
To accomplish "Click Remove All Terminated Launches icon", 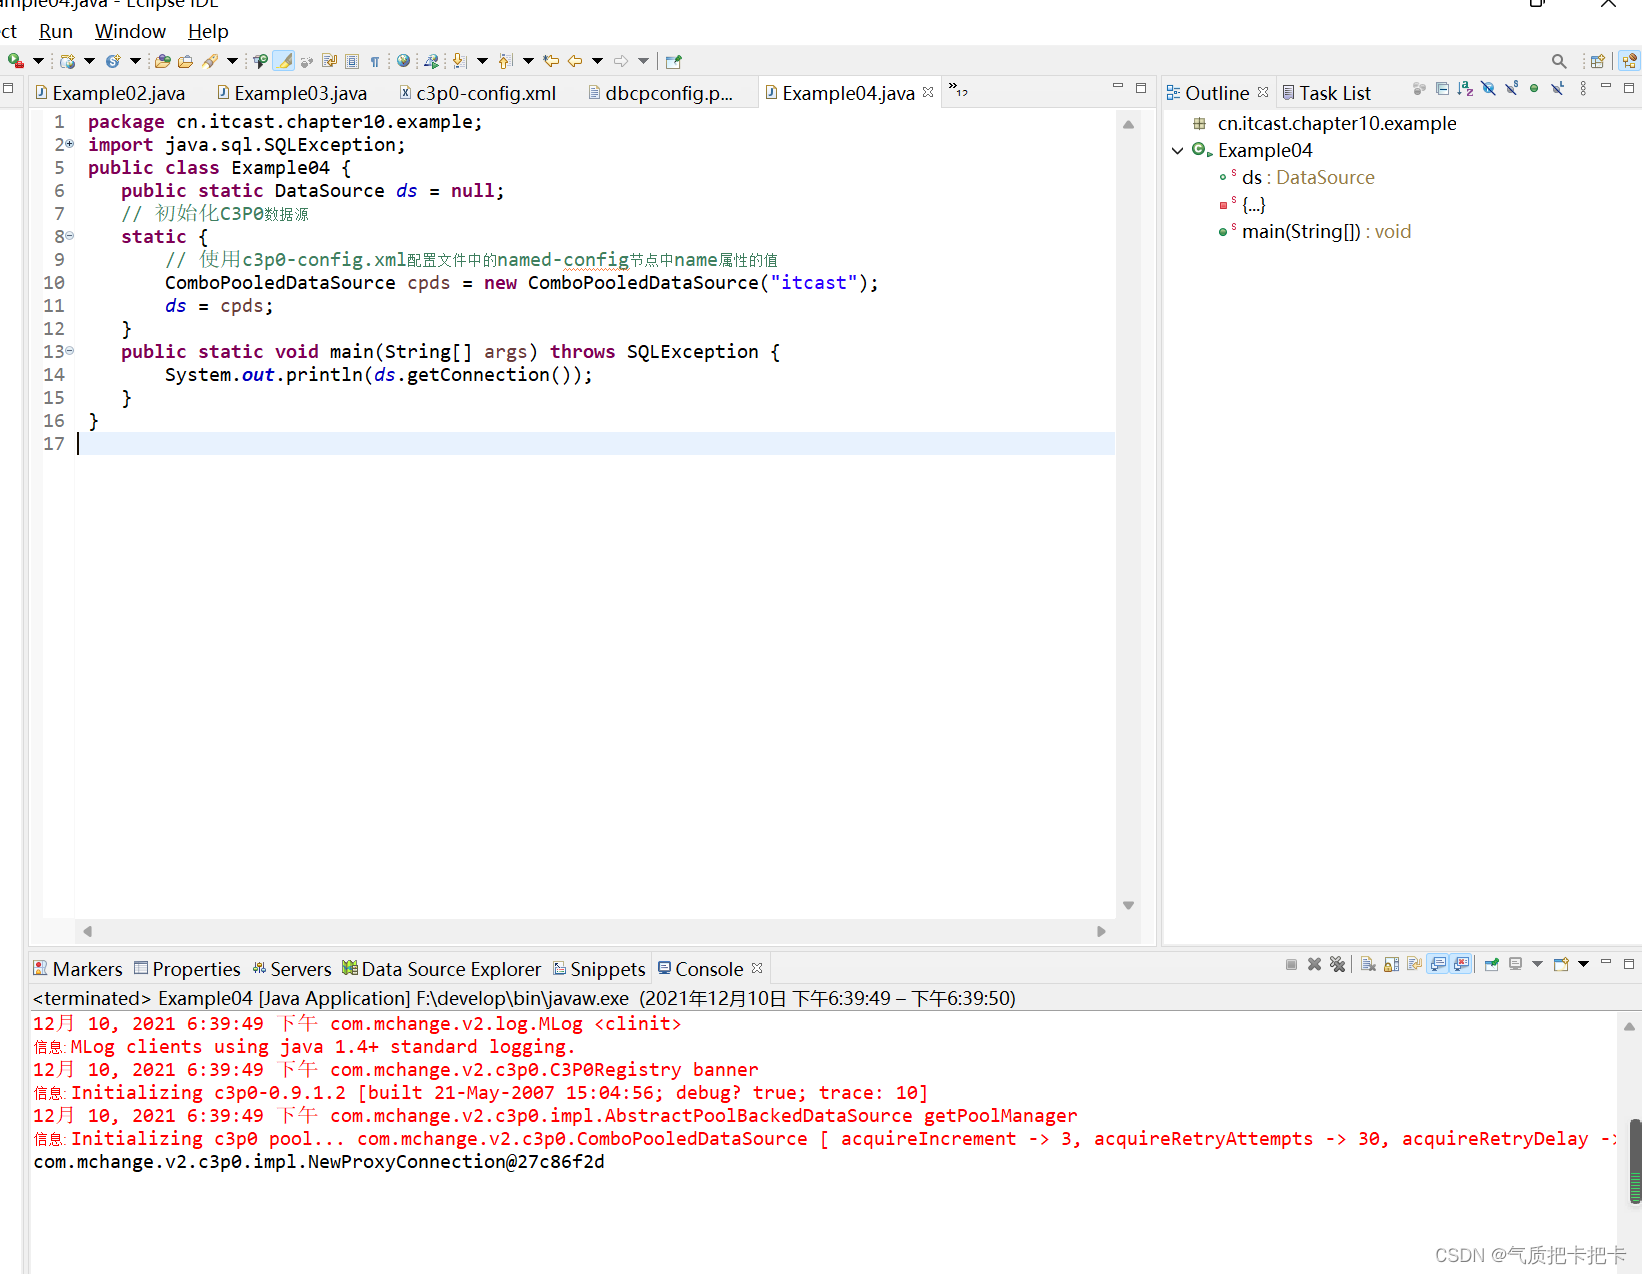I will click(x=1337, y=964).
